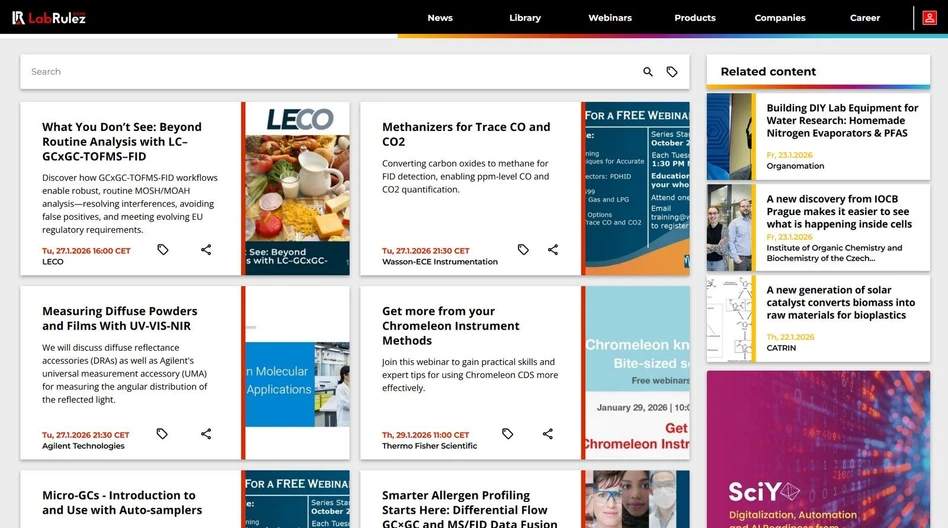The width and height of the screenshot is (948, 528).
Task: Click tag icon on Methanizers card
Action: (x=523, y=249)
